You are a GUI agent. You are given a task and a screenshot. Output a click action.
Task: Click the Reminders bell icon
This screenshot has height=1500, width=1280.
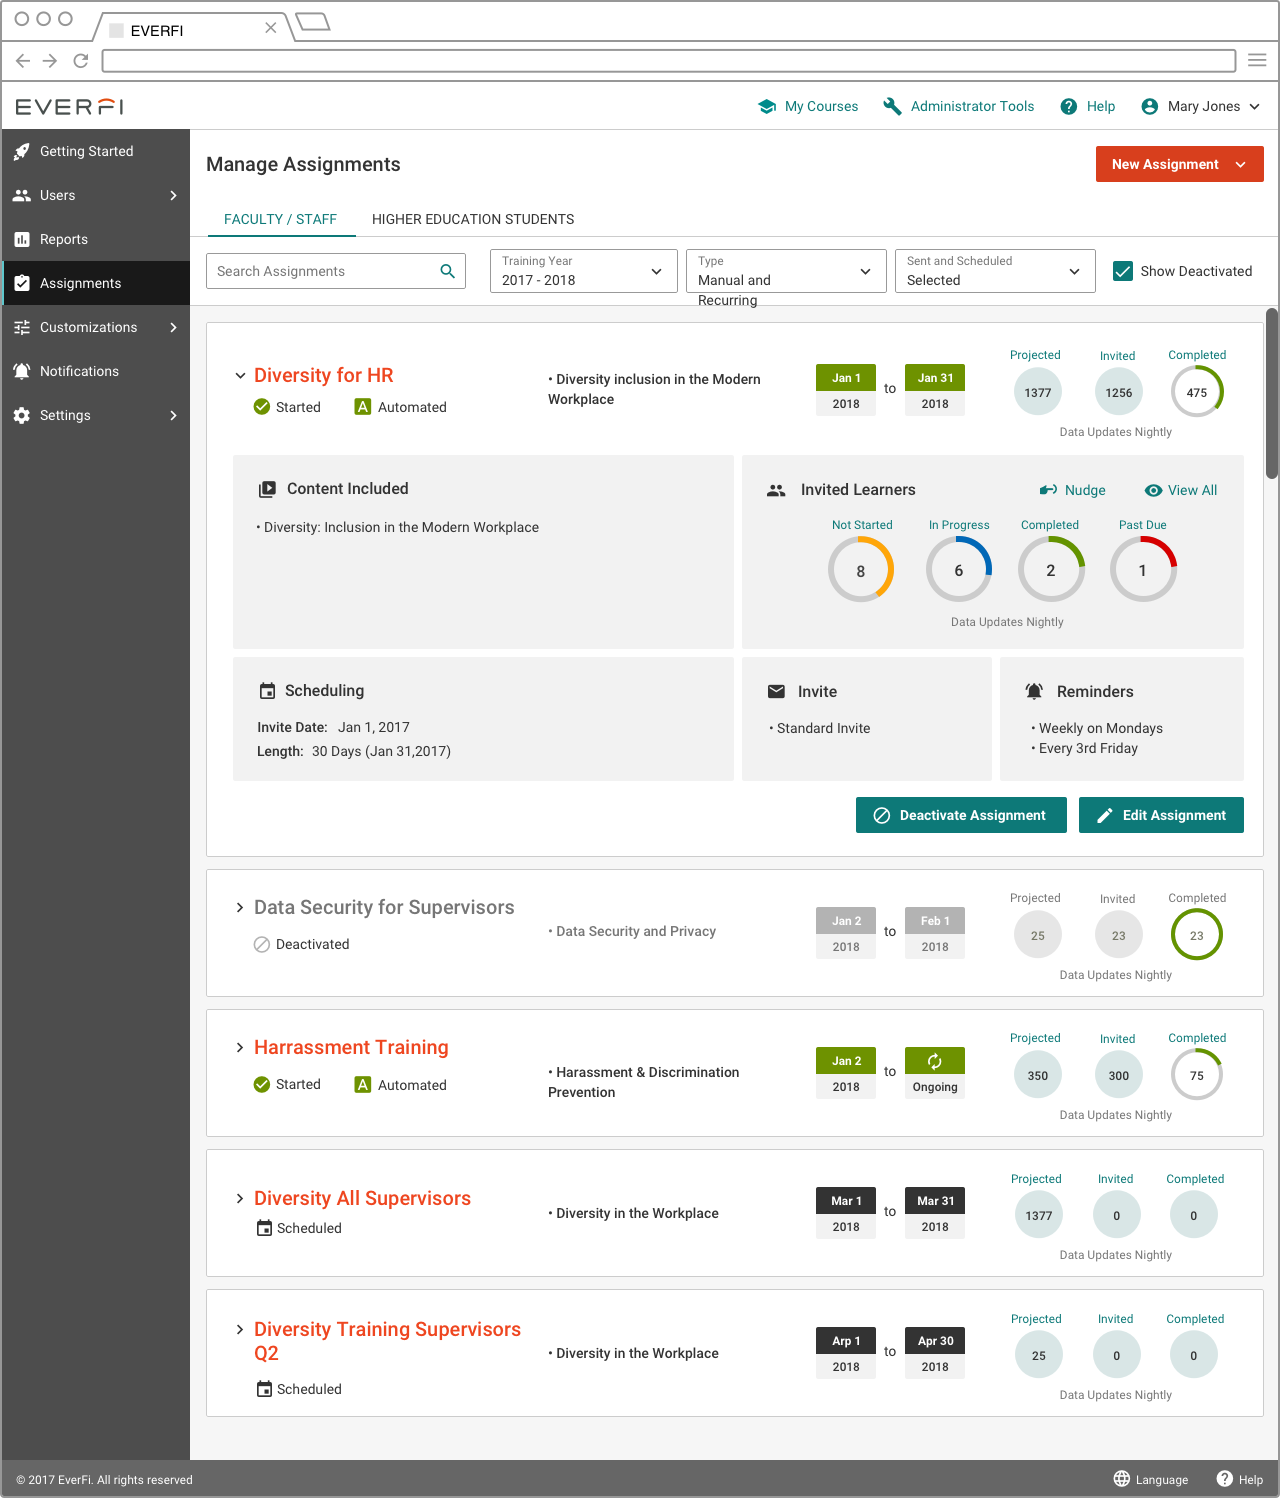[1034, 691]
